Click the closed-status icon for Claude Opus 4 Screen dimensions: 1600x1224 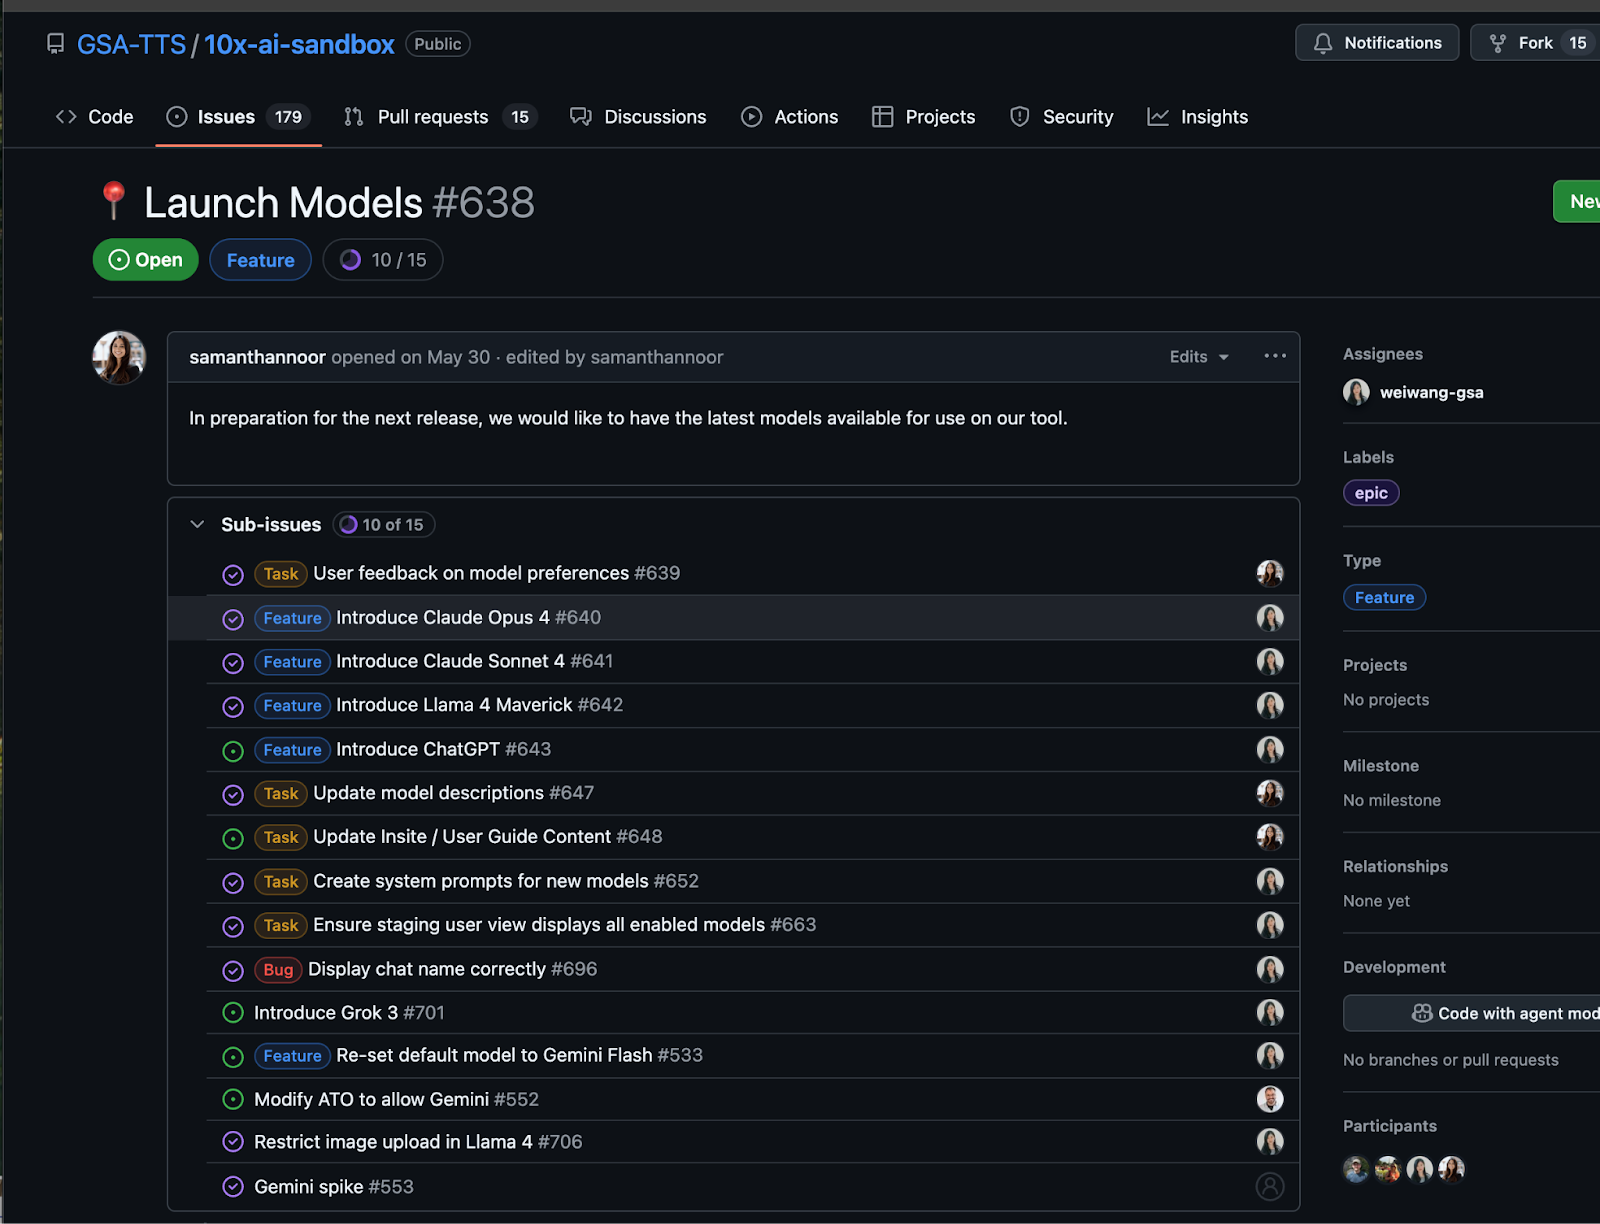(233, 619)
